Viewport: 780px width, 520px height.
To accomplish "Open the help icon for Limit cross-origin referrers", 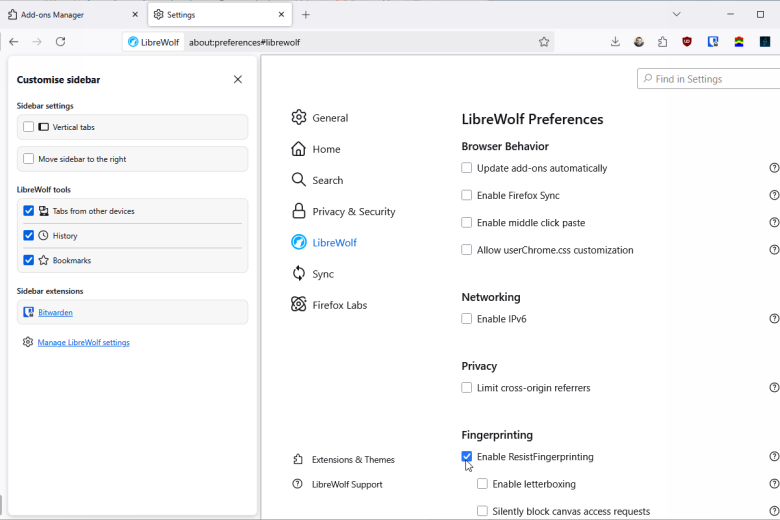I will [774, 388].
